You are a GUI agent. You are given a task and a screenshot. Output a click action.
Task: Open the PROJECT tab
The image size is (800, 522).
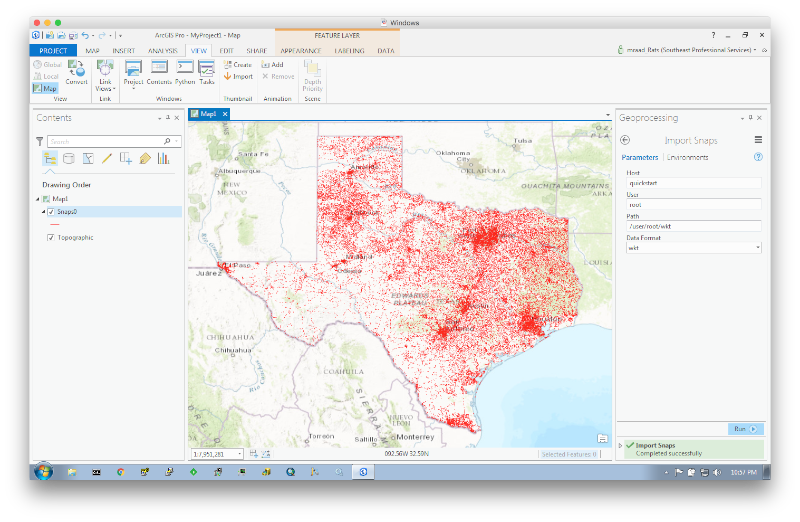point(53,51)
